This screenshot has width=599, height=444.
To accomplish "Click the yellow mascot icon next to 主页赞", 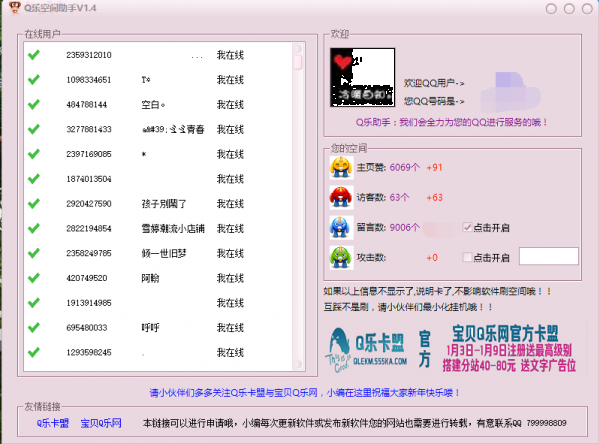I will coord(341,167).
